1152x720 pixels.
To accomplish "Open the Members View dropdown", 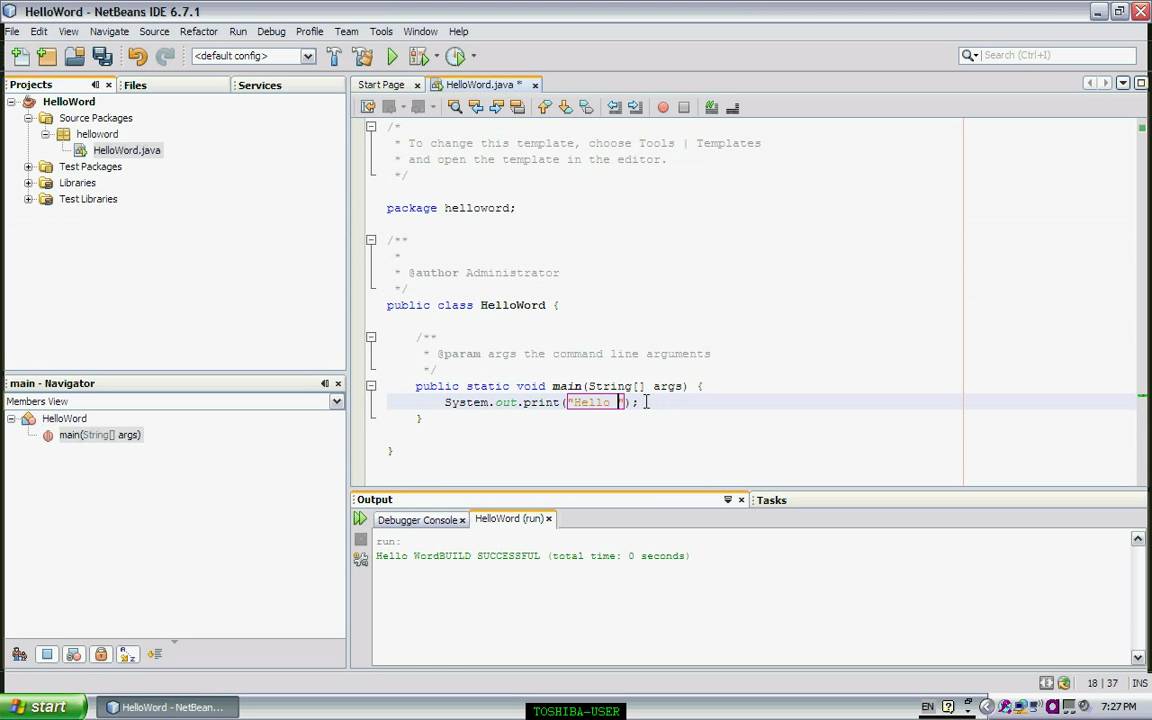I will [x=336, y=401].
